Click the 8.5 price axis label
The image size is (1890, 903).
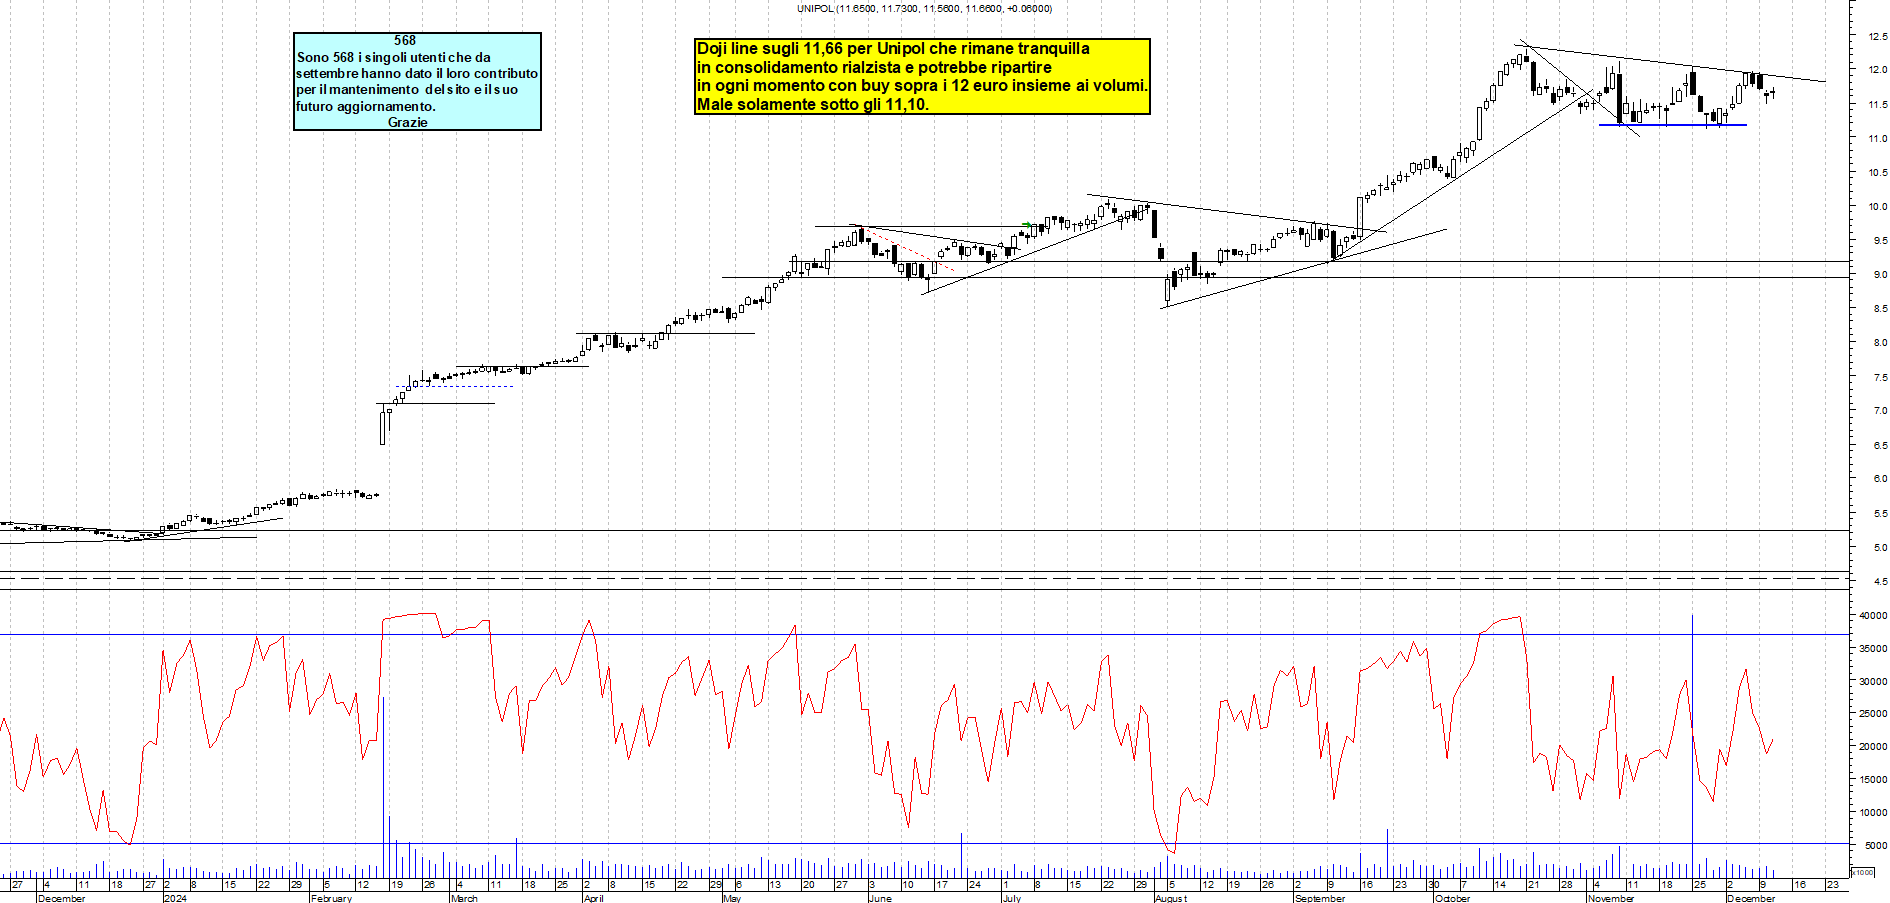pyautogui.click(x=1879, y=308)
